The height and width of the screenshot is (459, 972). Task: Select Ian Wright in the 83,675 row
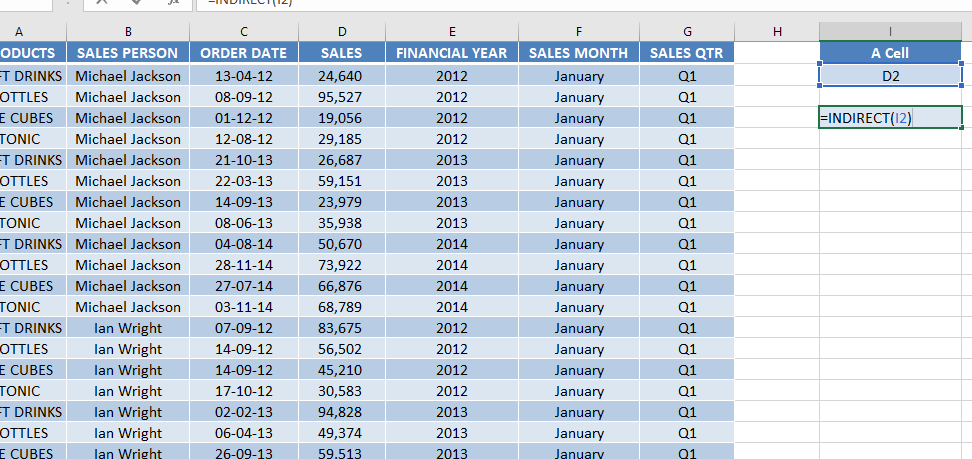coord(128,328)
